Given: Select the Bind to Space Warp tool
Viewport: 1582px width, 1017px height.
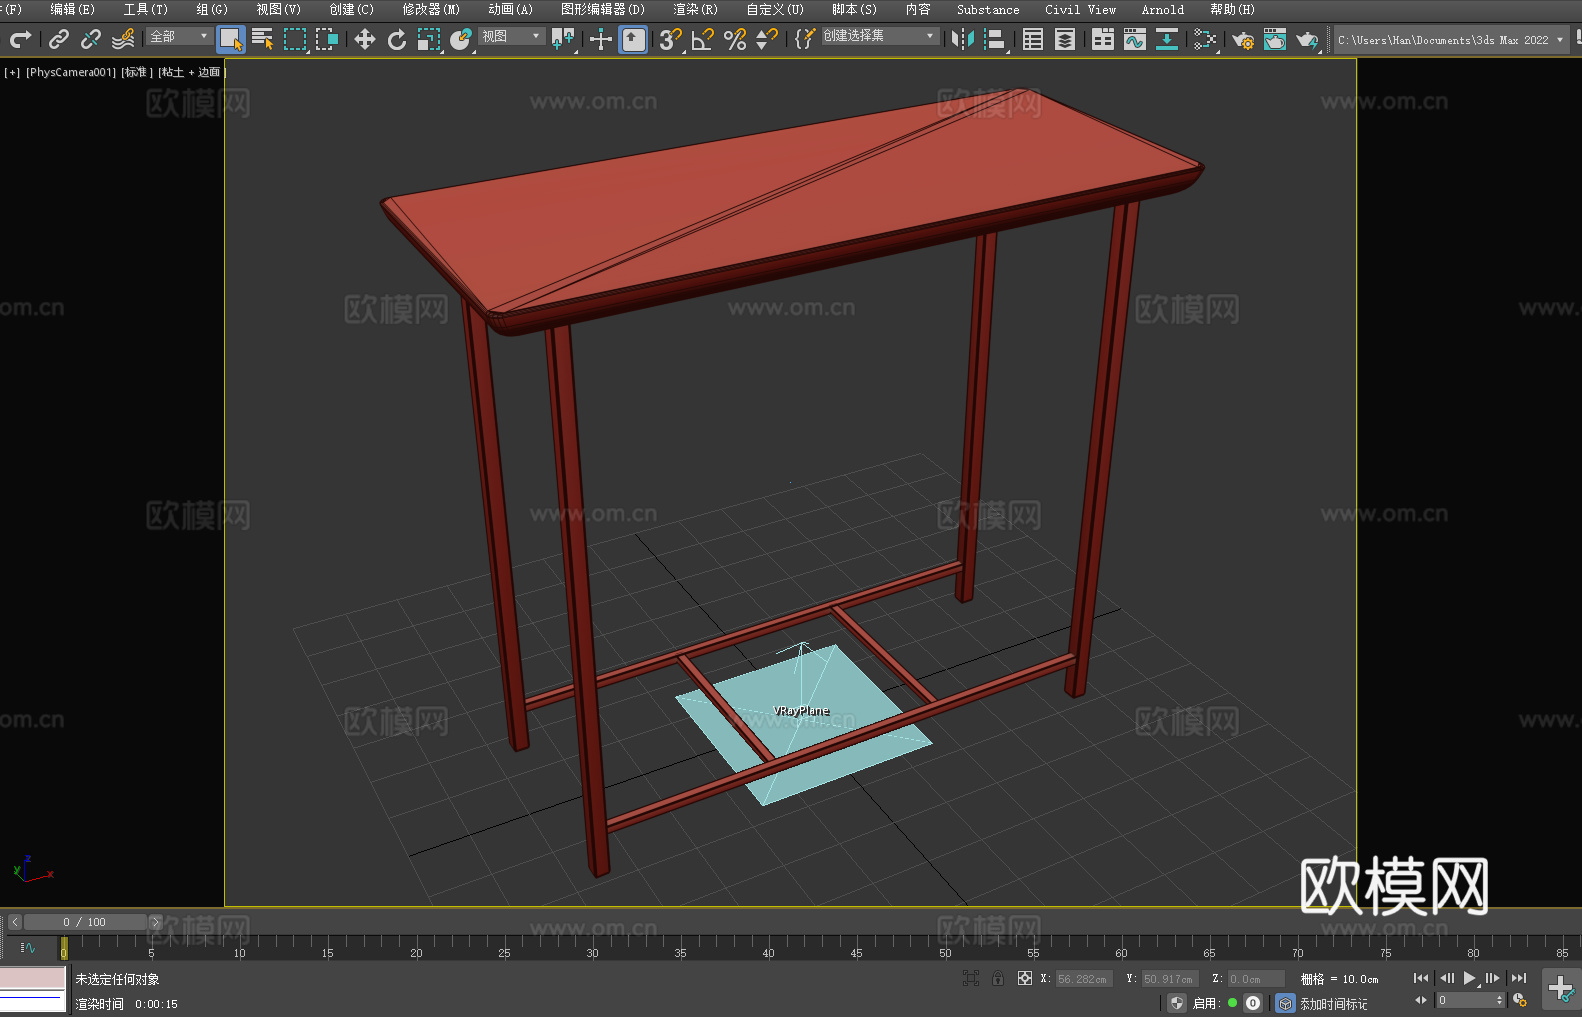Looking at the screenshot, I should click(x=123, y=40).
